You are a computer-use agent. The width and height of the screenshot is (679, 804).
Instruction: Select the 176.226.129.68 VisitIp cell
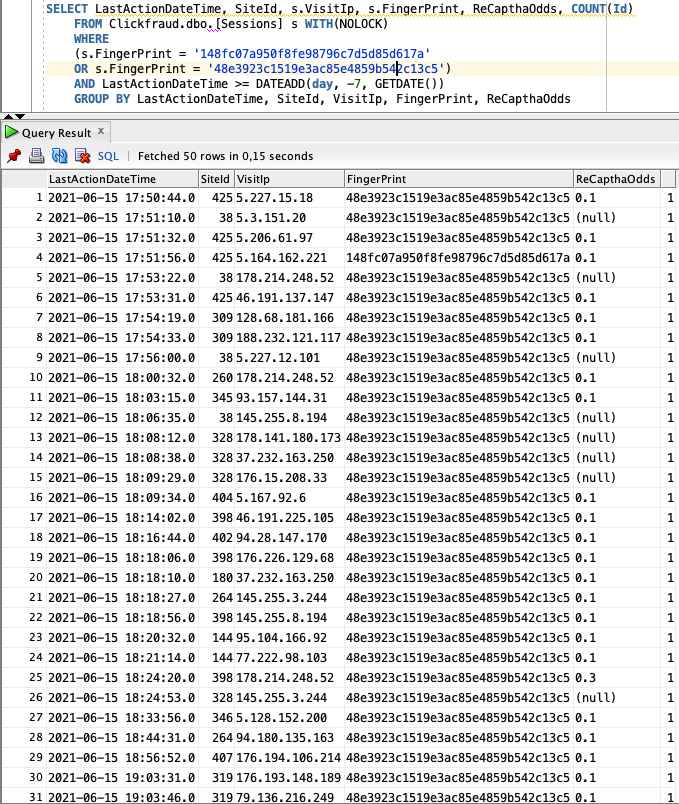(289, 558)
